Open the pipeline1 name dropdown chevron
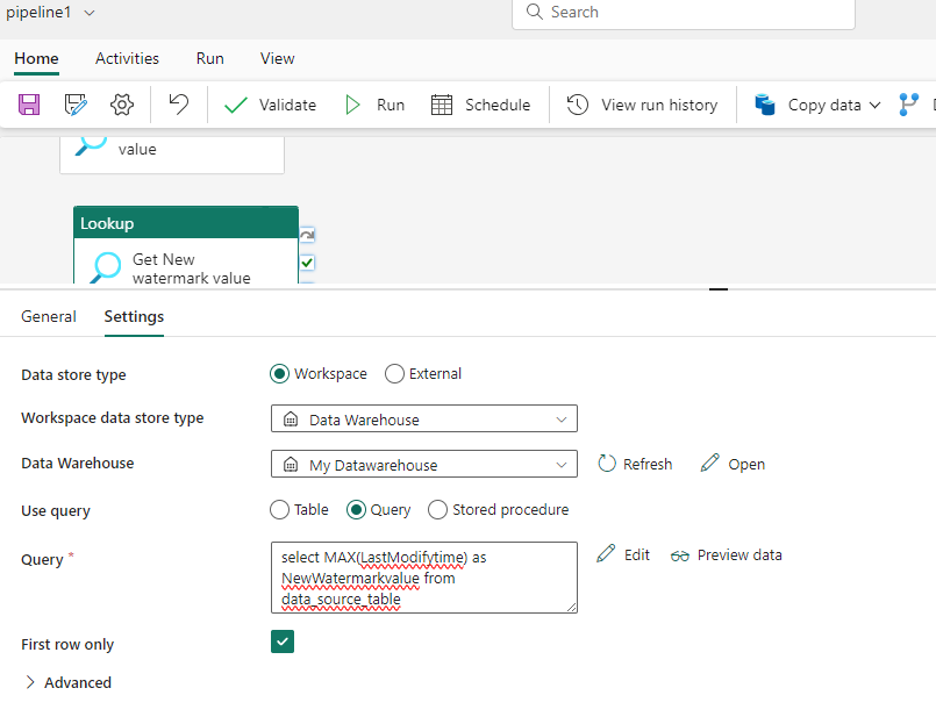 click(x=89, y=13)
